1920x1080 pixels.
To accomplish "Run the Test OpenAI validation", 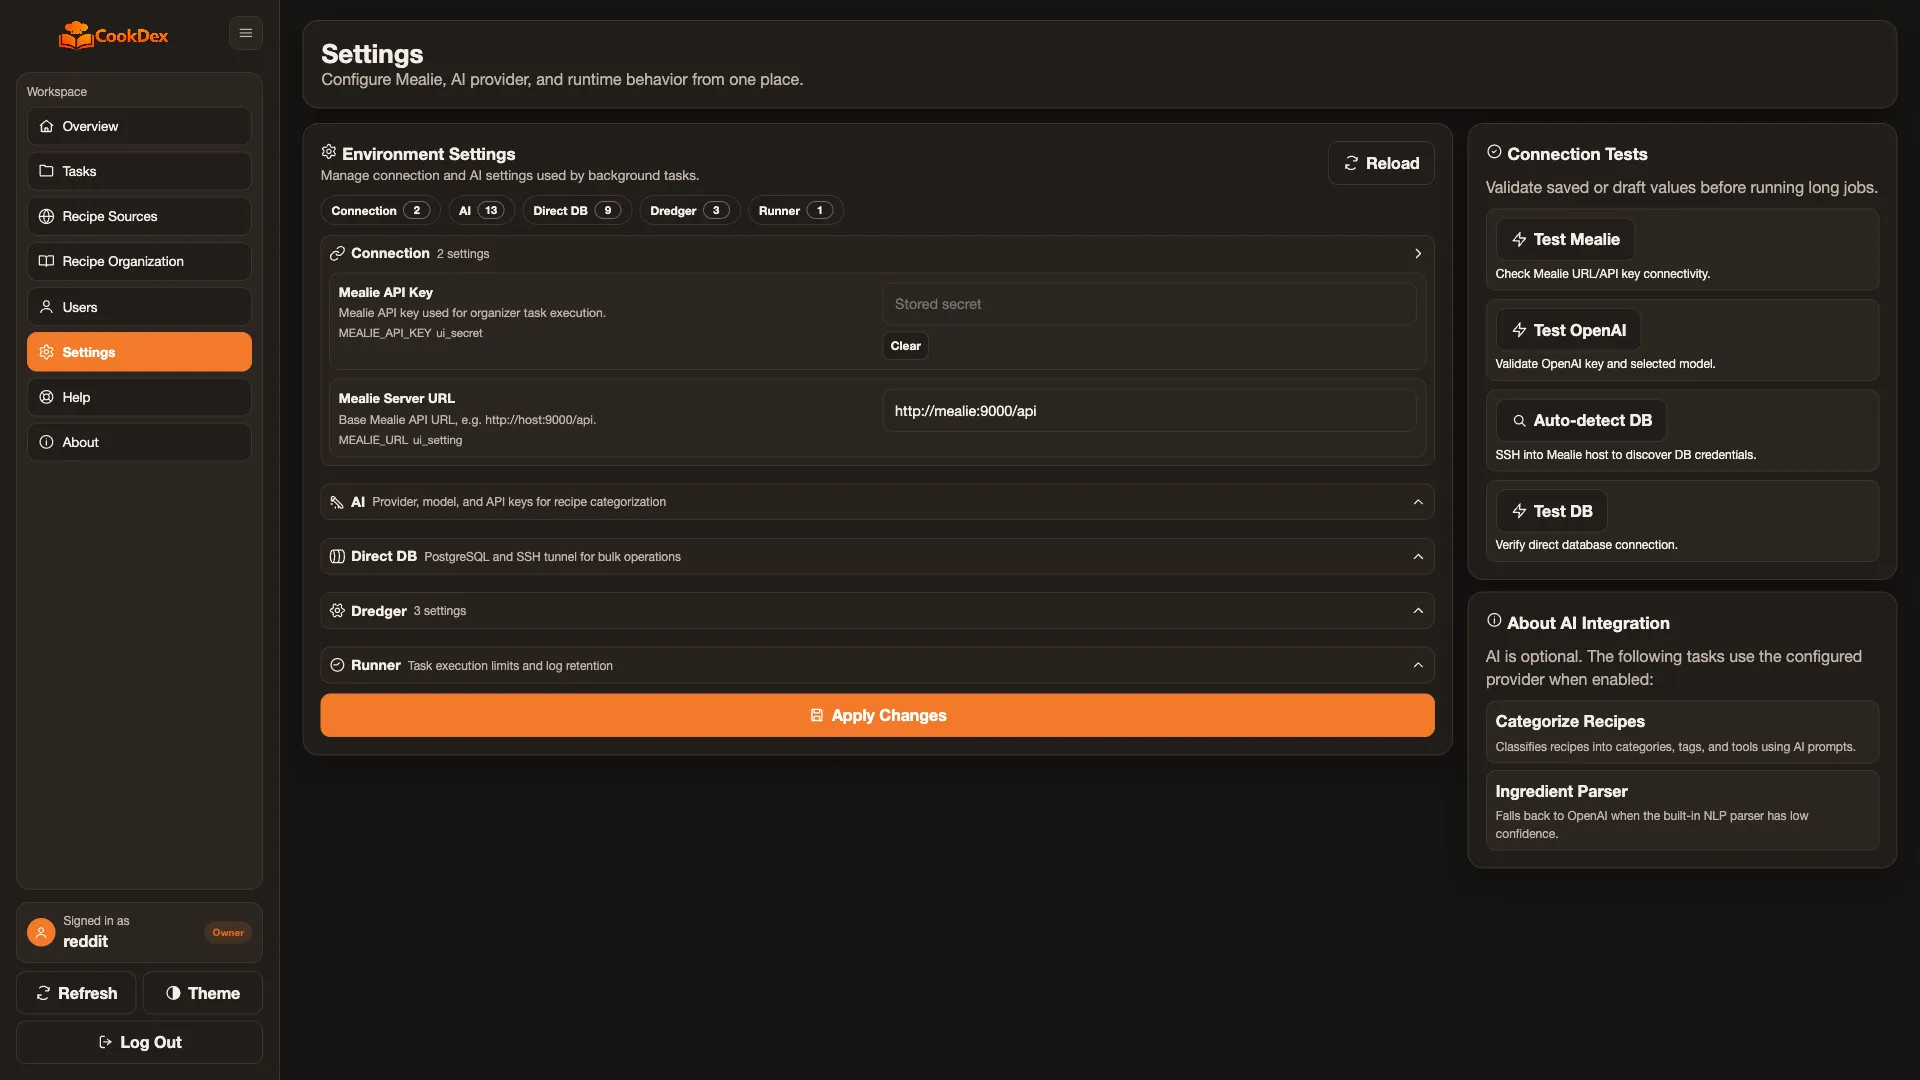I will click(x=1568, y=330).
